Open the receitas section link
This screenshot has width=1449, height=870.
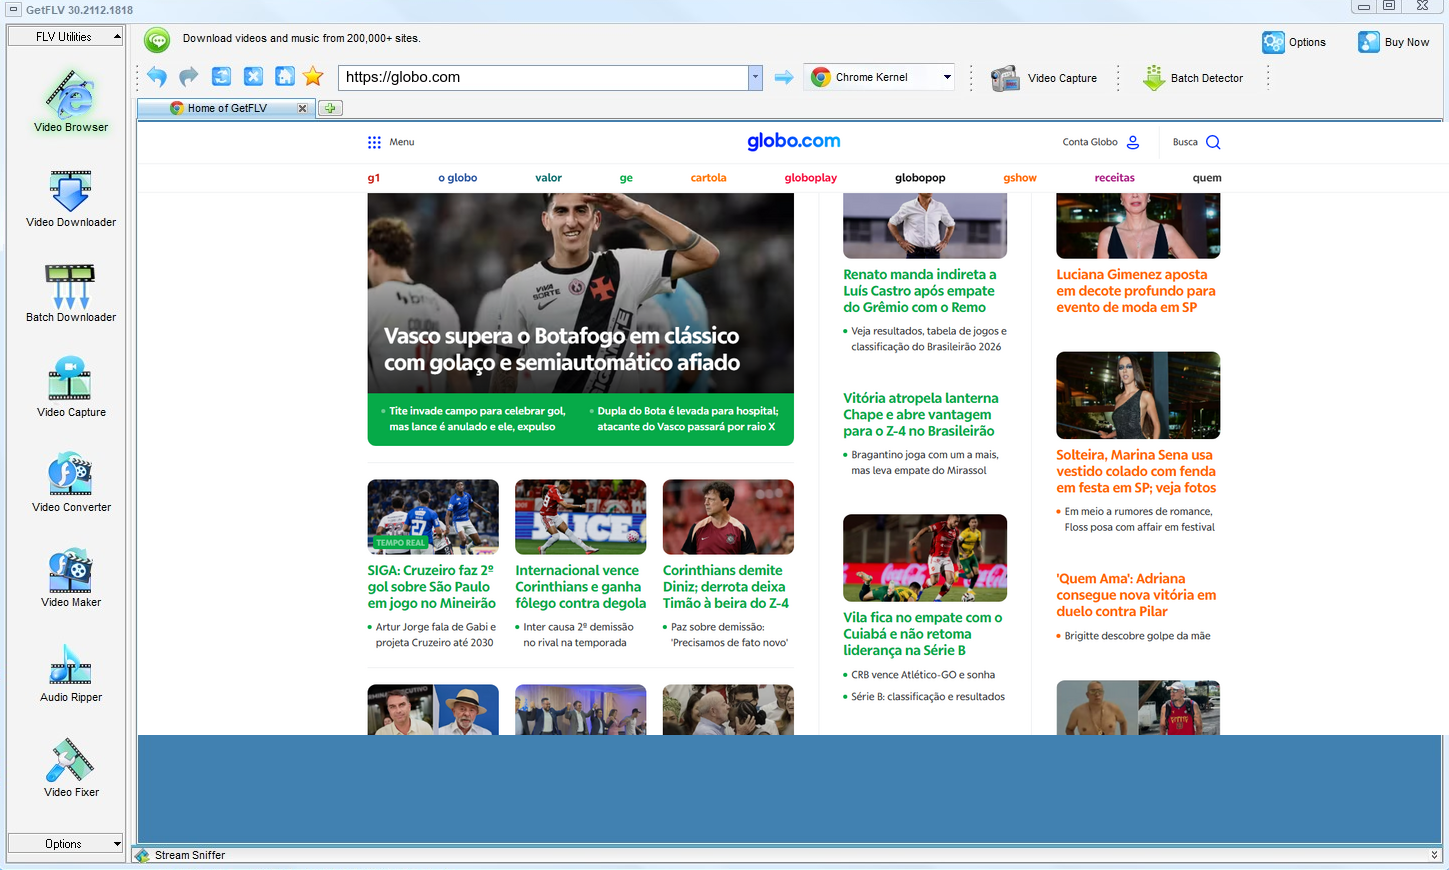click(1115, 178)
